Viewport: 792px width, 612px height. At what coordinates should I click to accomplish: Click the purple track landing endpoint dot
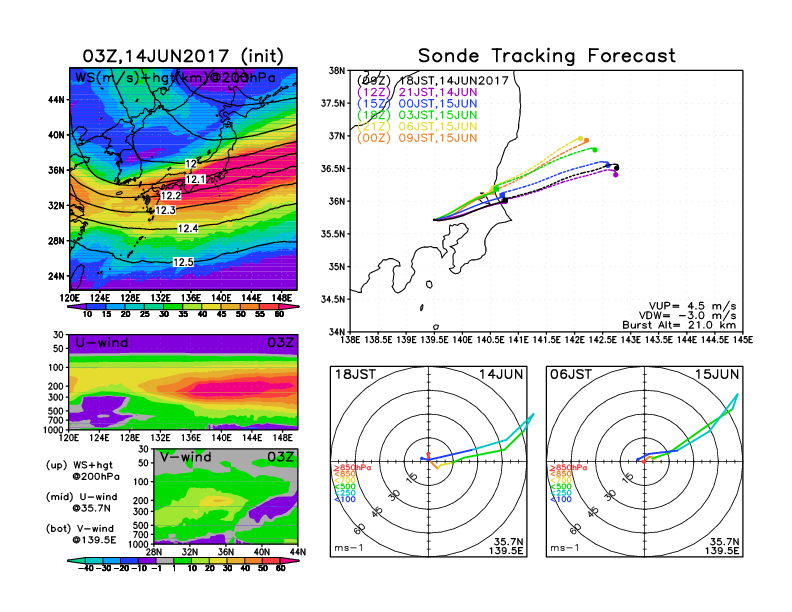pyautogui.click(x=616, y=175)
